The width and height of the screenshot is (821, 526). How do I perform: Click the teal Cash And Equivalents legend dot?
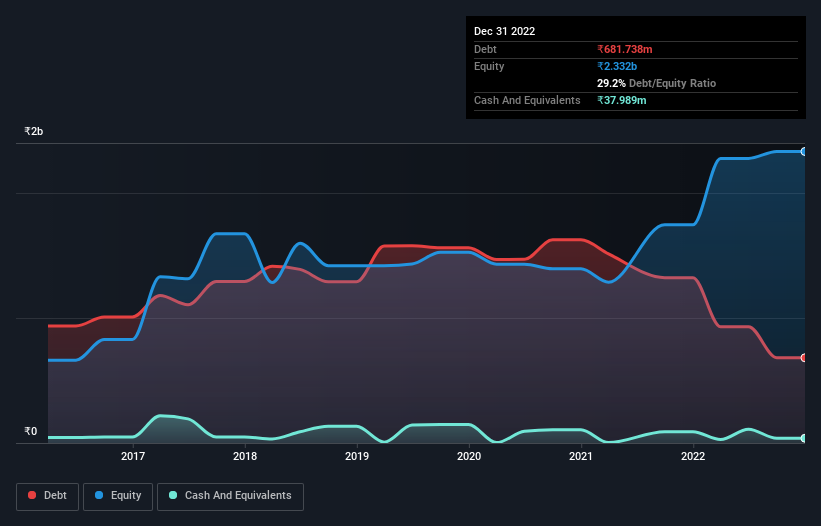(173, 495)
